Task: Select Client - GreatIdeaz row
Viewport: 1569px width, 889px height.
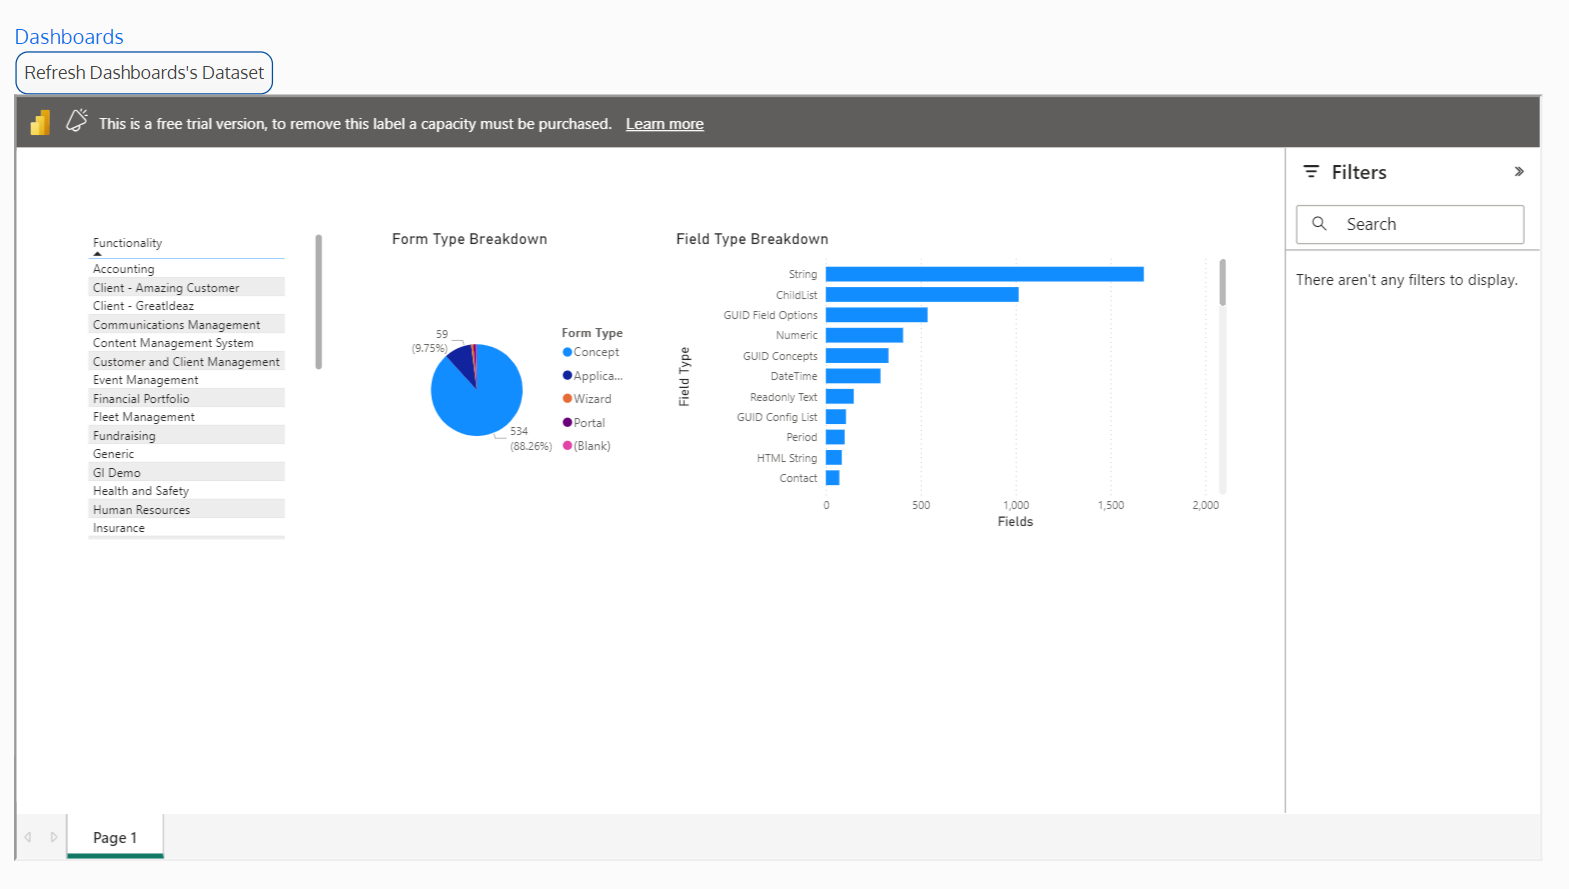Action: click(187, 306)
